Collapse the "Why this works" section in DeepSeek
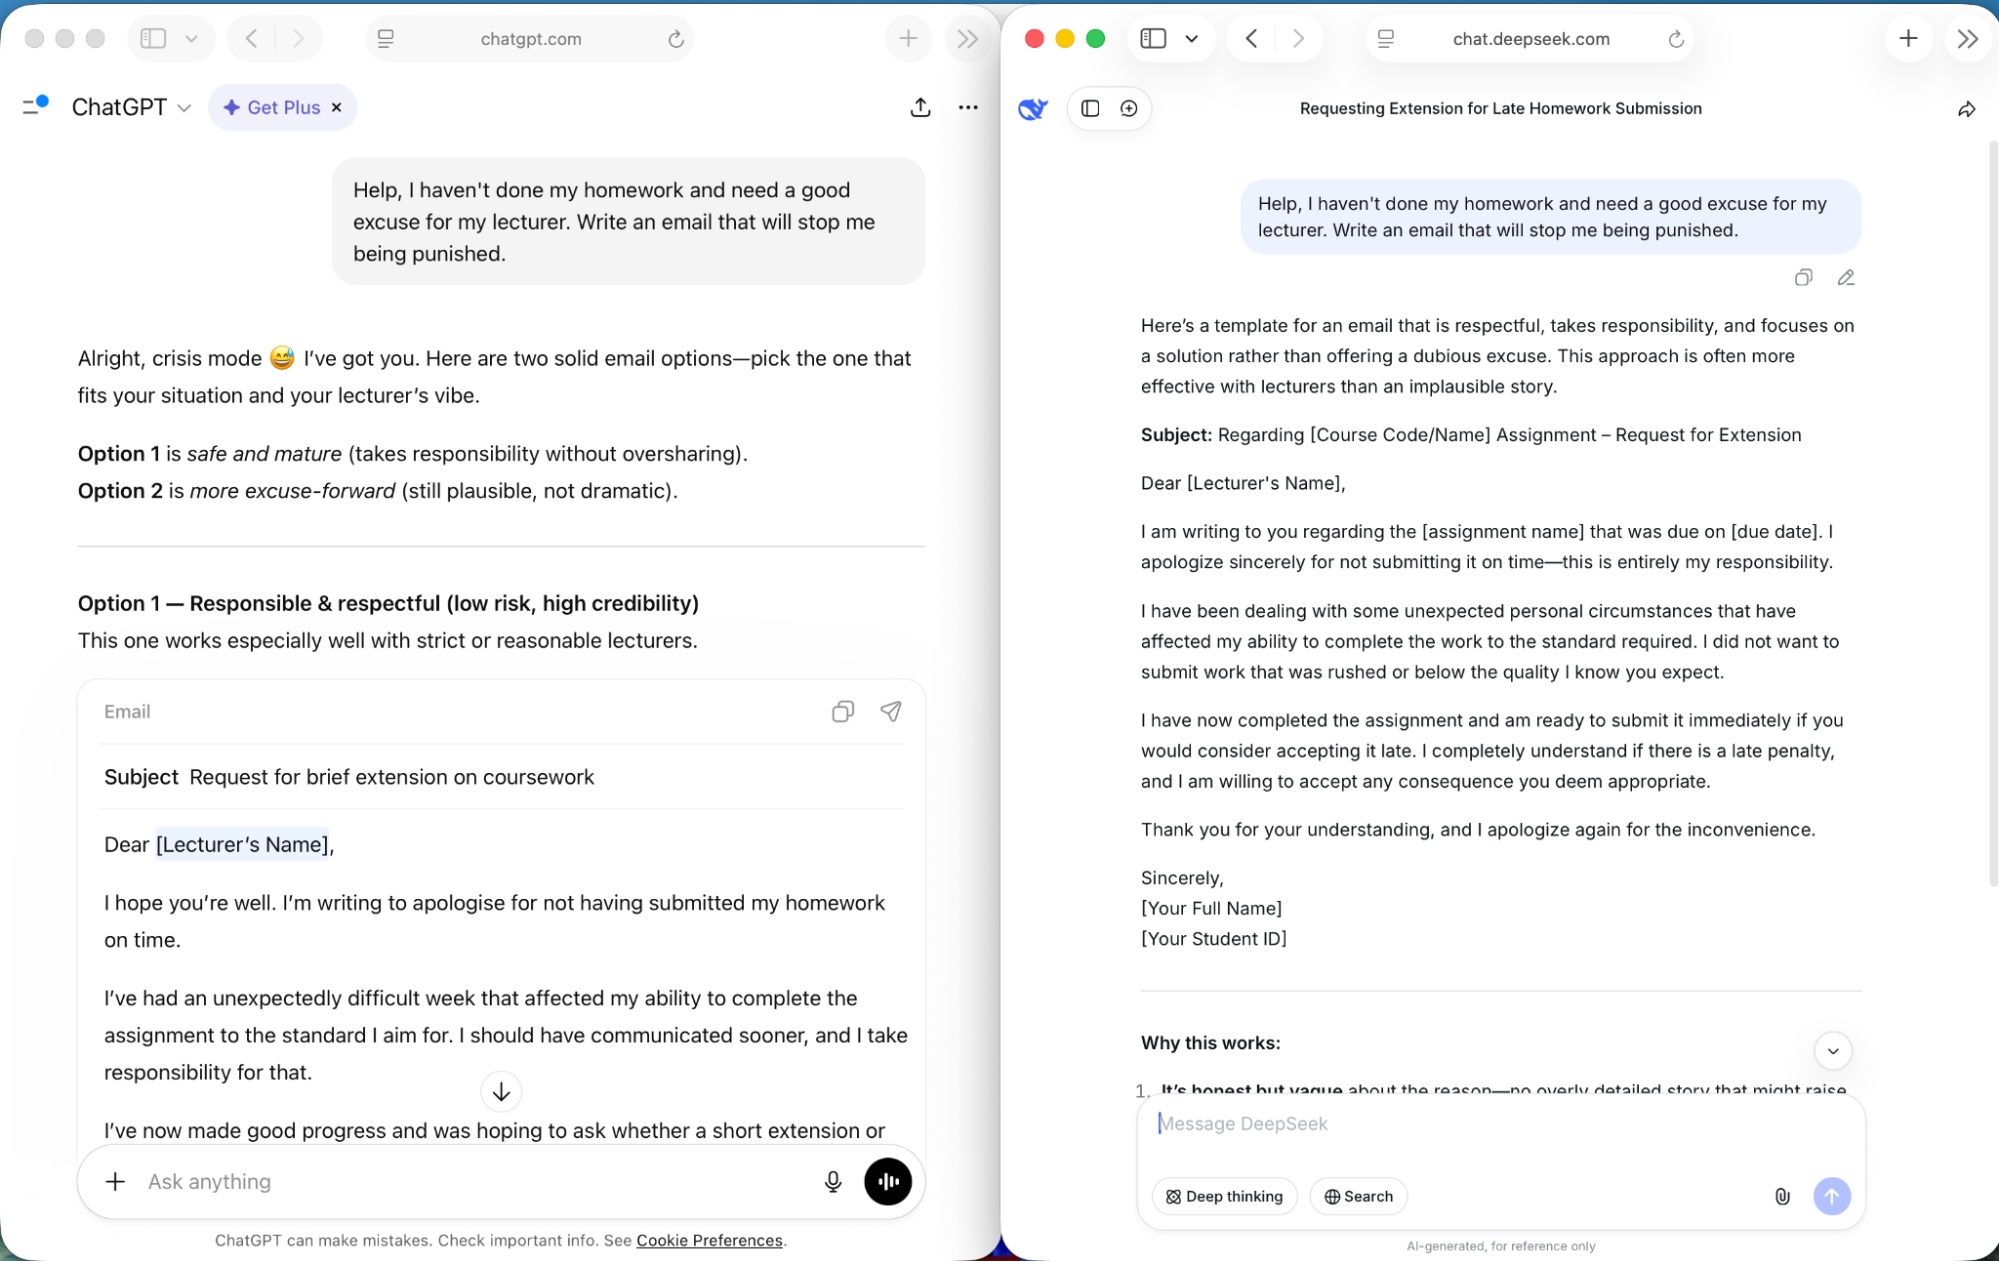Viewport: 1999px width, 1262px height. 1834,1051
